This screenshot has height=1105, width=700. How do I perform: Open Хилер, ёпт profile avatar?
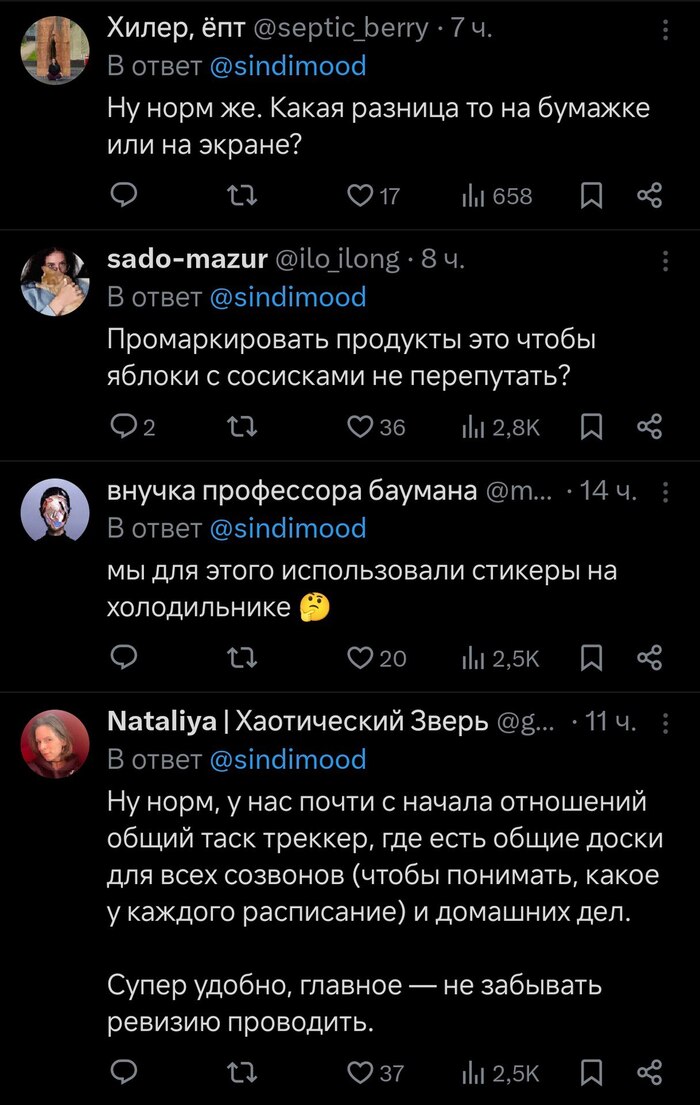pos(56,51)
